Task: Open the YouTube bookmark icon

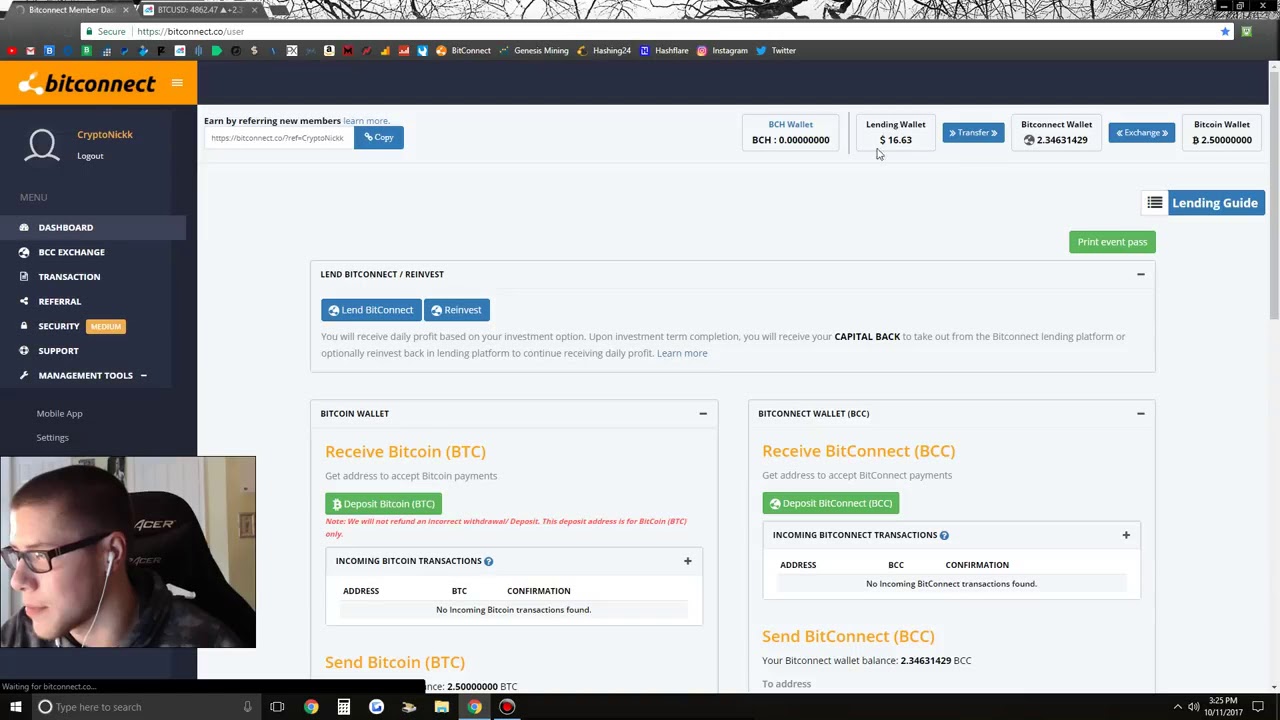Action: click(x=11, y=50)
